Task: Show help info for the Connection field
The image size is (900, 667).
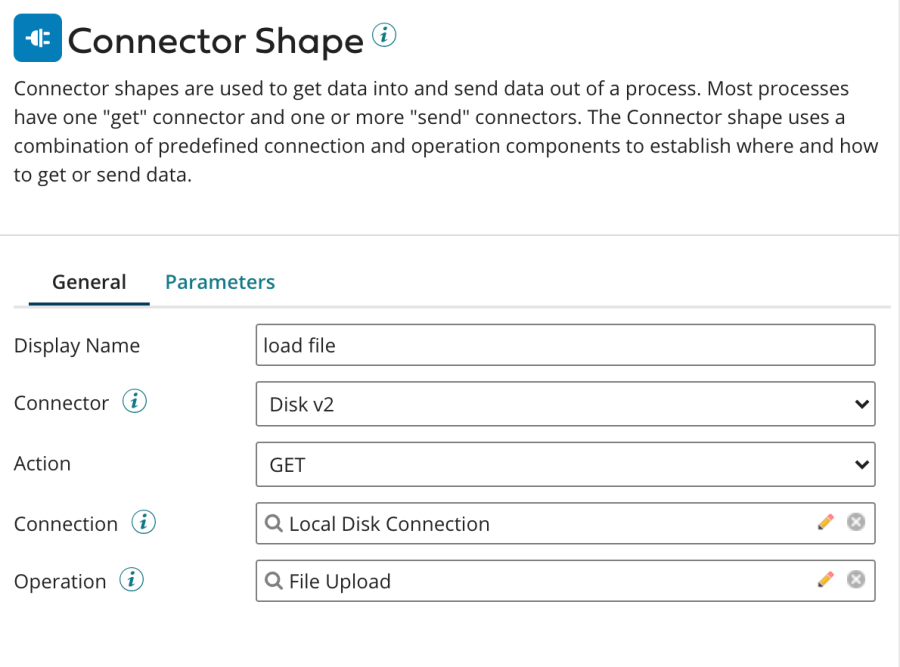Action: click(x=144, y=522)
